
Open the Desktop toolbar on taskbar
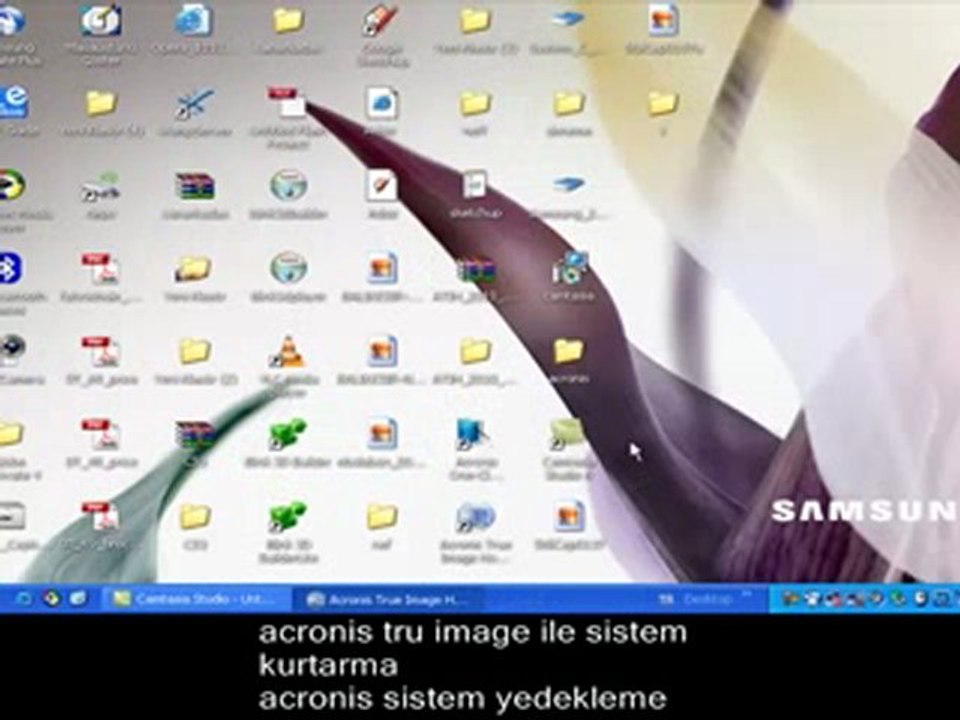(707, 599)
